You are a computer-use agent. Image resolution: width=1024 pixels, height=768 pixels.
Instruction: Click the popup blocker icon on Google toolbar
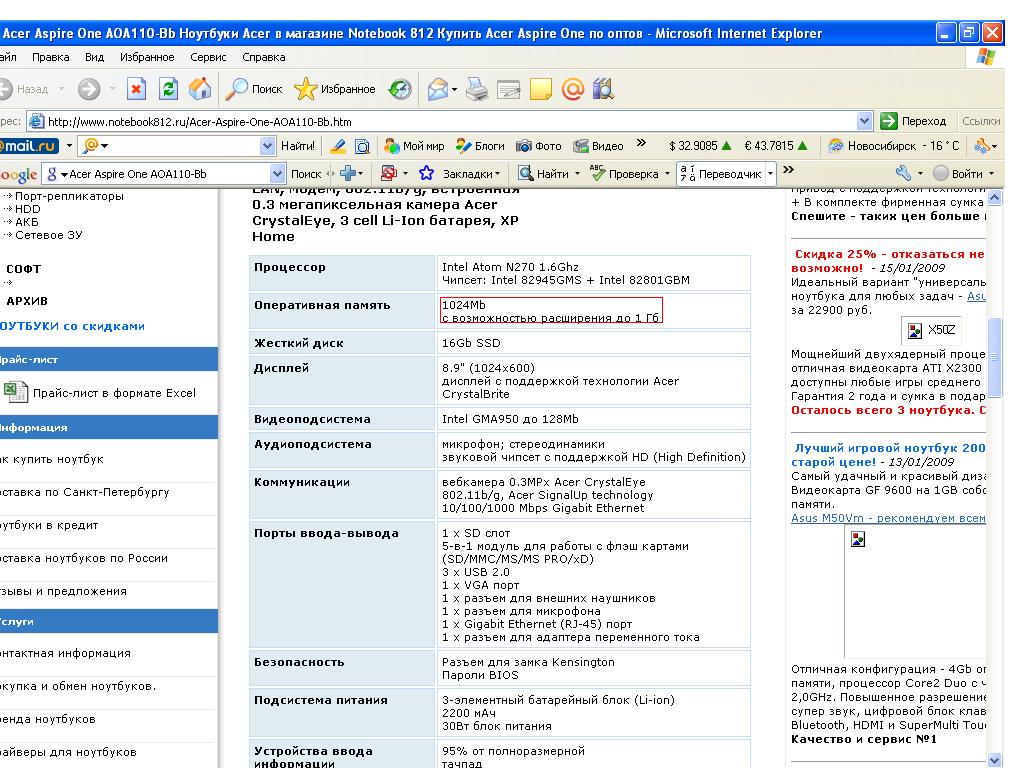point(389,173)
